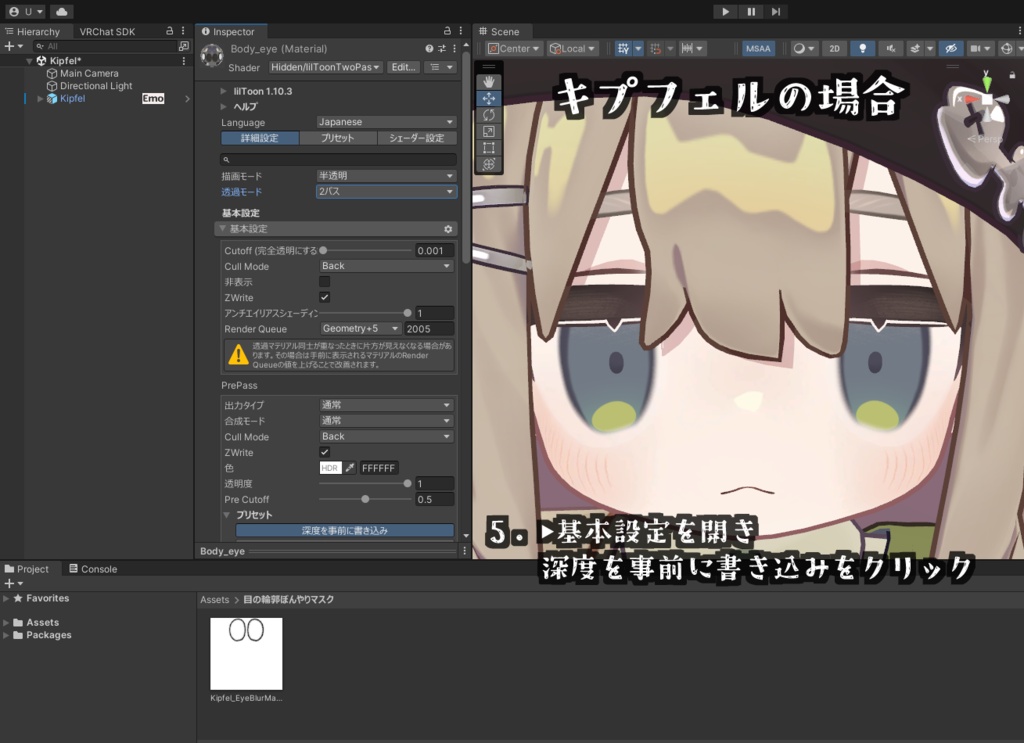
Task: Select the シェーダー設定 tab
Action: (417, 138)
